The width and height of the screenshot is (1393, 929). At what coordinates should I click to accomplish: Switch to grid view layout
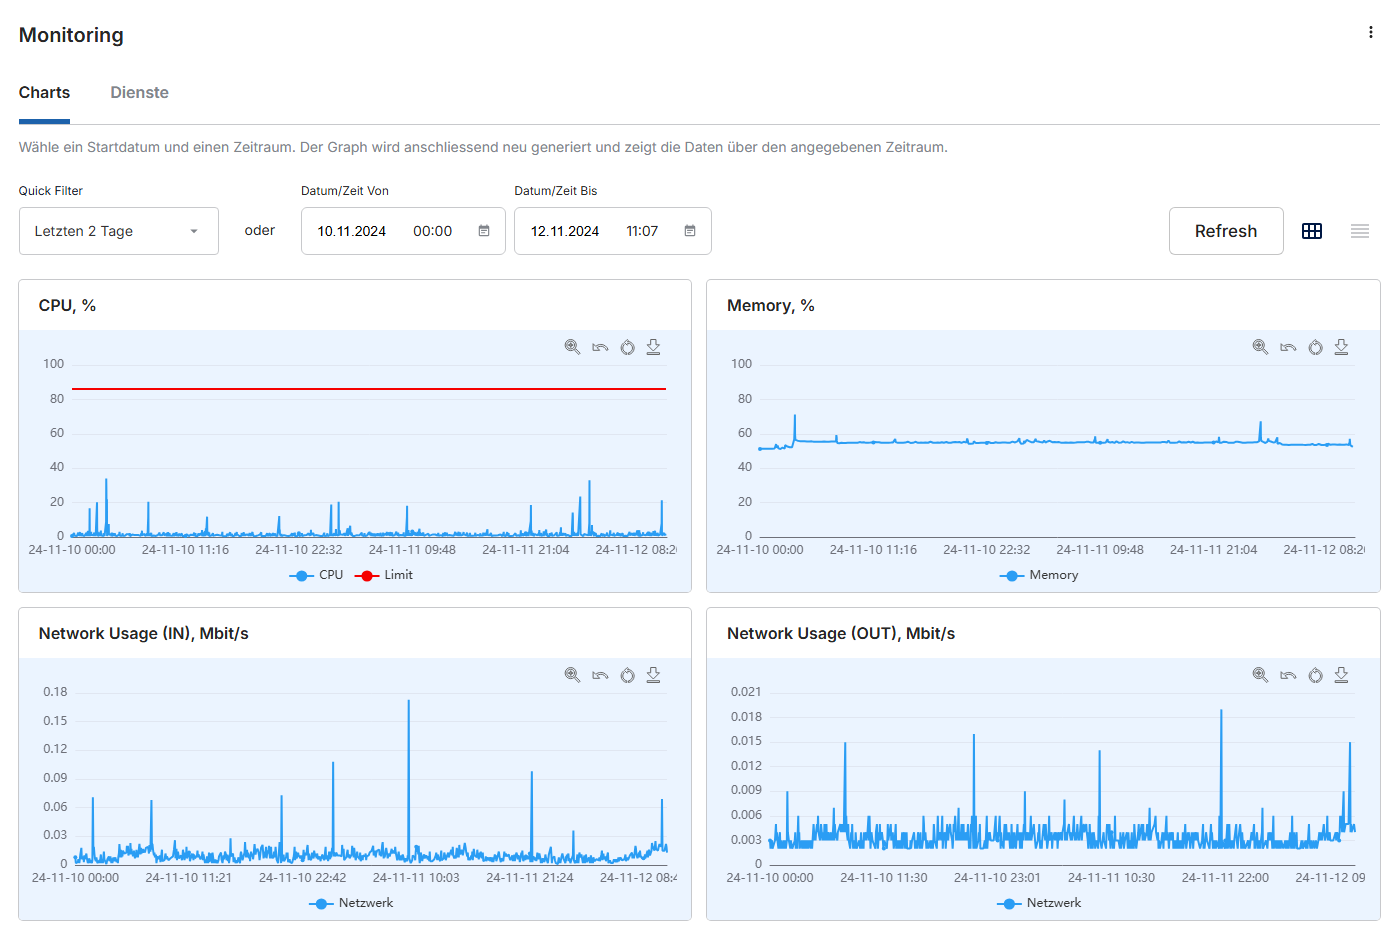click(1312, 231)
